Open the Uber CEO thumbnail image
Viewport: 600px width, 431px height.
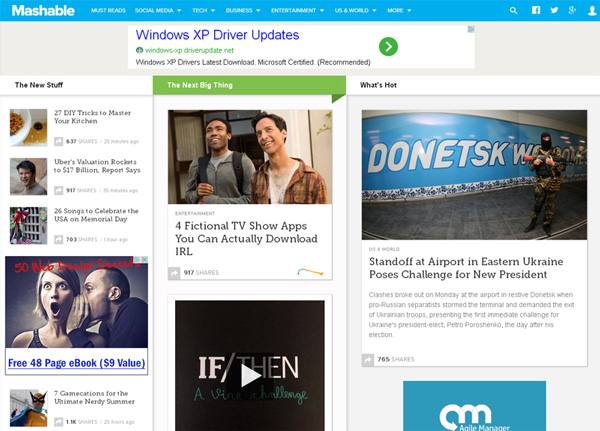click(28, 176)
